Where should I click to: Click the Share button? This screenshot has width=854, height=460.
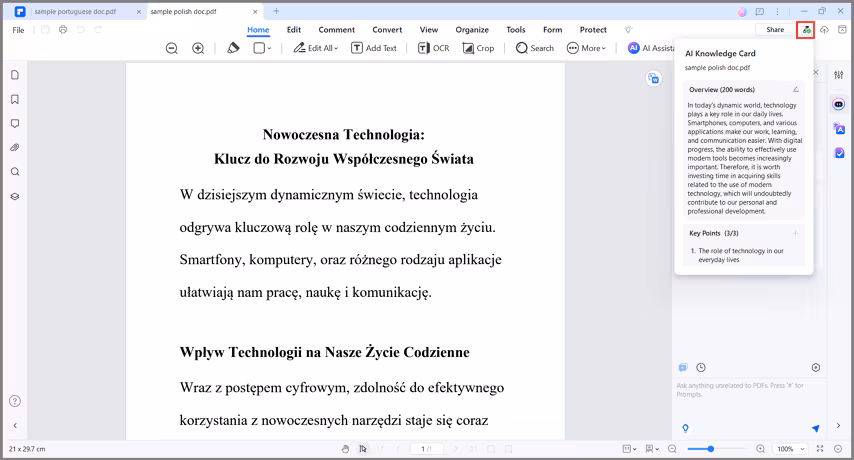pyautogui.click(x=775, y=29)
